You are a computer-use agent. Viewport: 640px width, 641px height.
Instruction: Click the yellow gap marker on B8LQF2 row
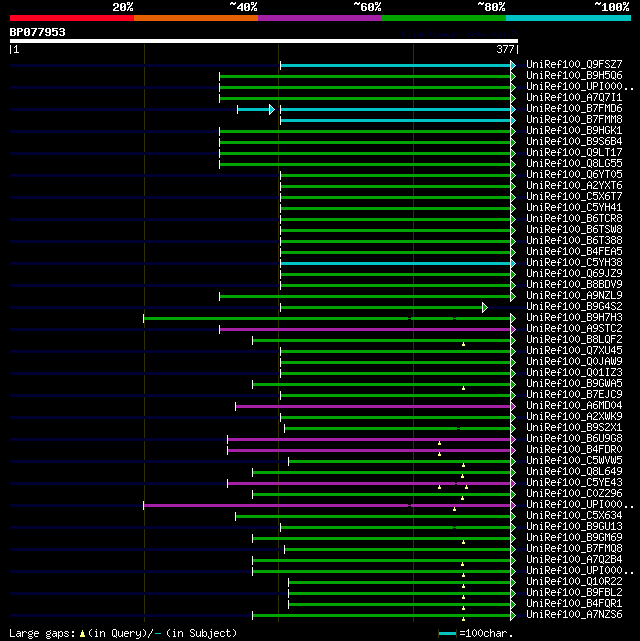click(463, 344)
